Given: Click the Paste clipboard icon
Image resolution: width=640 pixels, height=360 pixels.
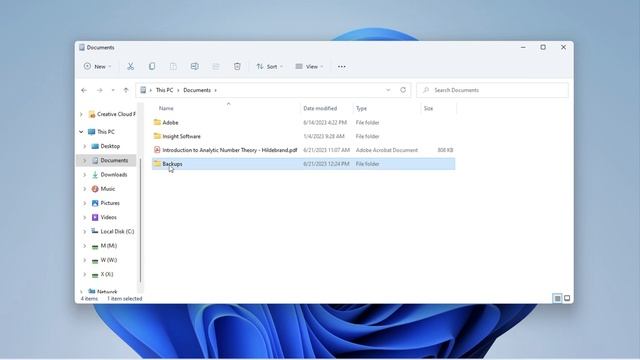Looking at the screenshot, I should [x=173, y=67].
